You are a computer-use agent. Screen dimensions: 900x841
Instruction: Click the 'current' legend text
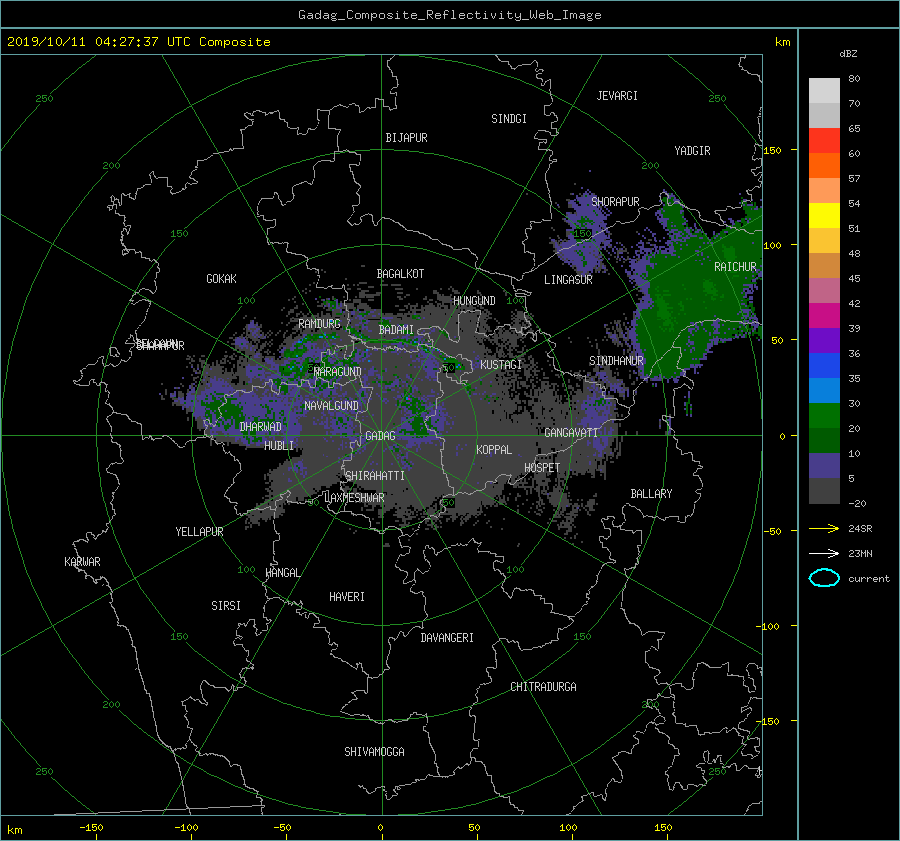(868, 579)
